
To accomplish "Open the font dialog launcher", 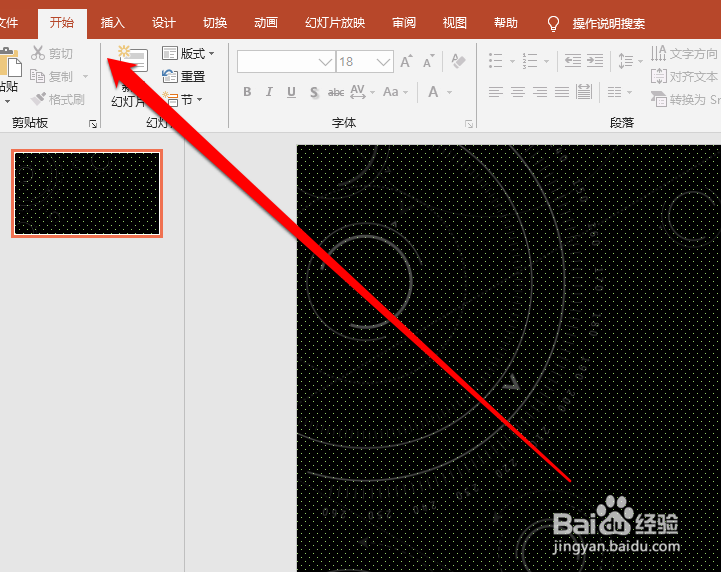I will (469, 124).
